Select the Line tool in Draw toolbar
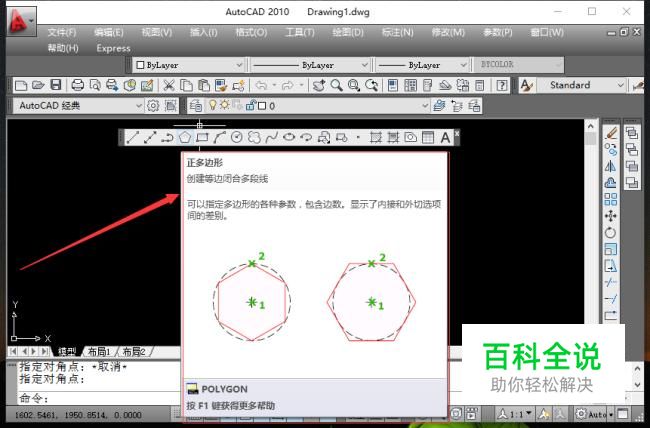 pyautogui.click(x=132, y=137)
